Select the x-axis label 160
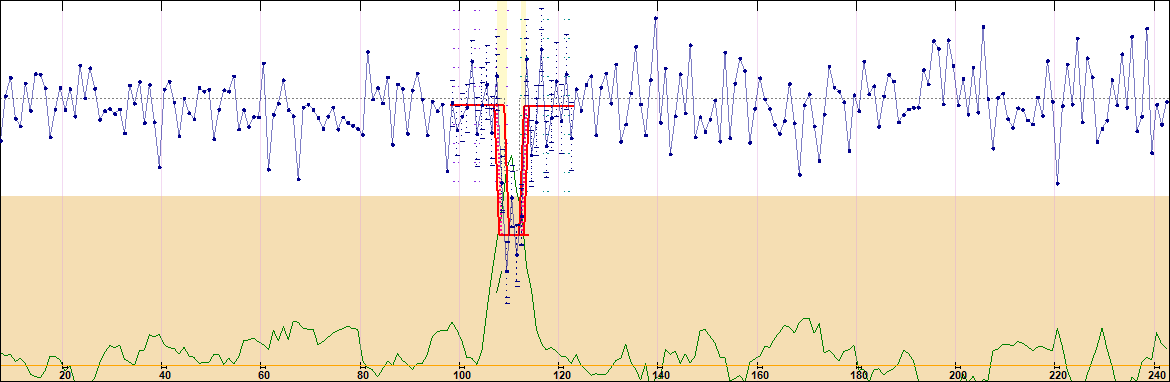This screenshot has width=1170, height=382. [x=759, y=374]
